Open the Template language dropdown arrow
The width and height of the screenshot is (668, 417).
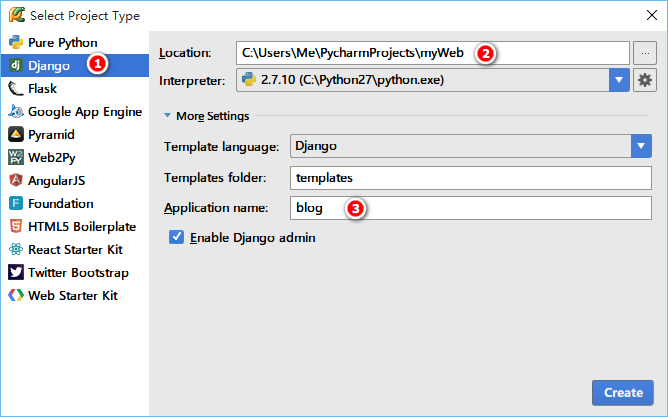(x=641, y=146)
